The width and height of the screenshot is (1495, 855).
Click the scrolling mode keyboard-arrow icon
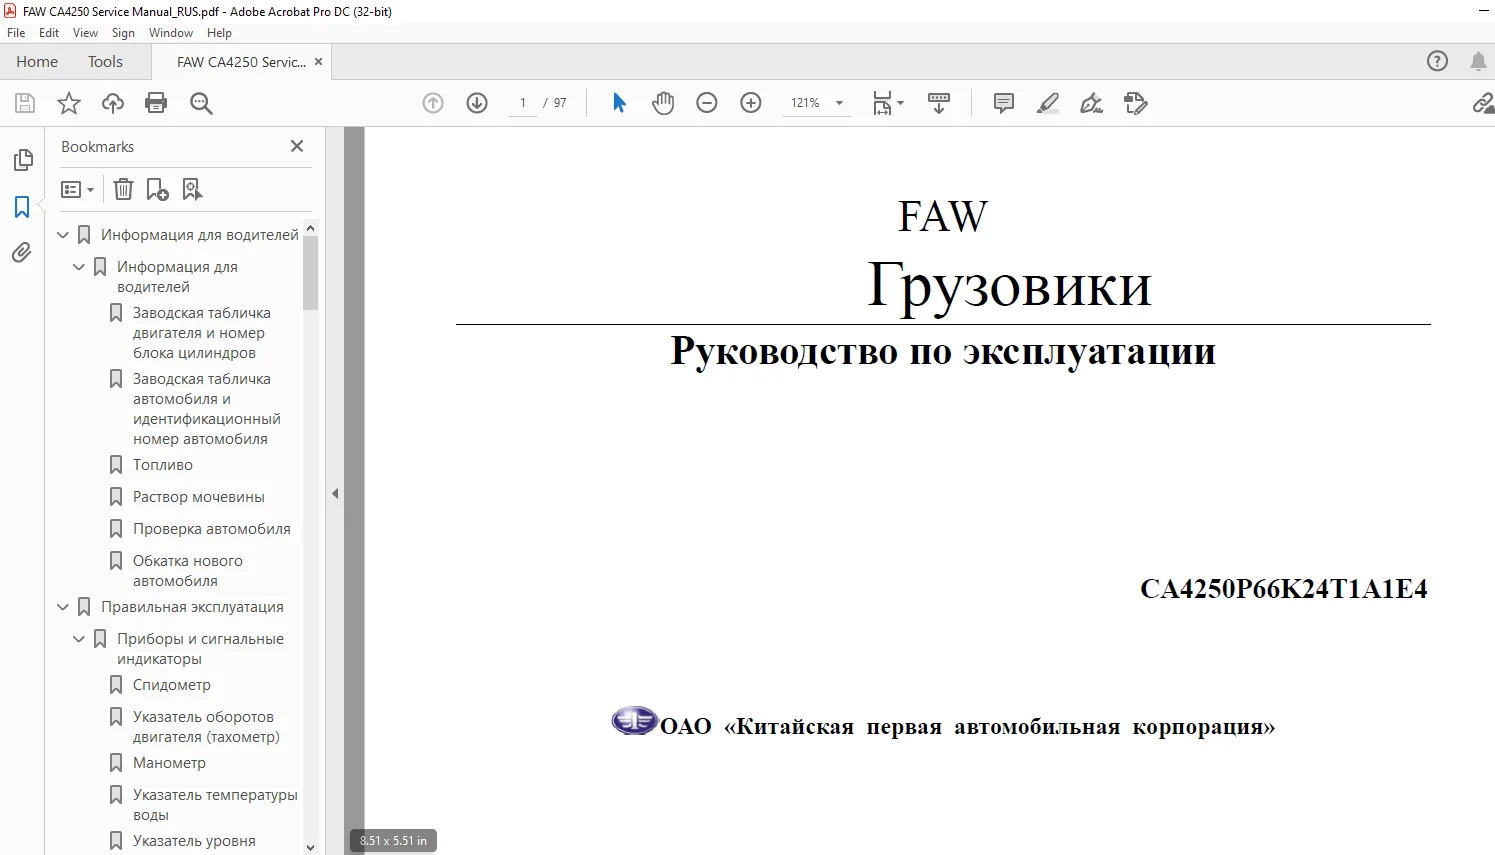pyautogui.click(x=939, y=103)
